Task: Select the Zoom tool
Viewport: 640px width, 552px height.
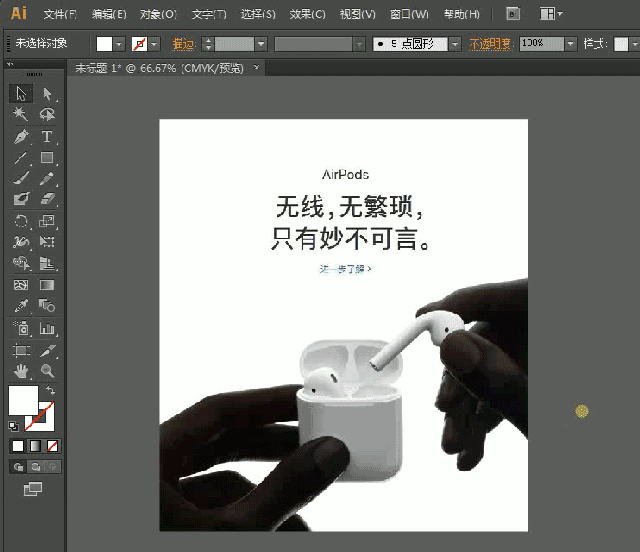Action: pos(47,371)
